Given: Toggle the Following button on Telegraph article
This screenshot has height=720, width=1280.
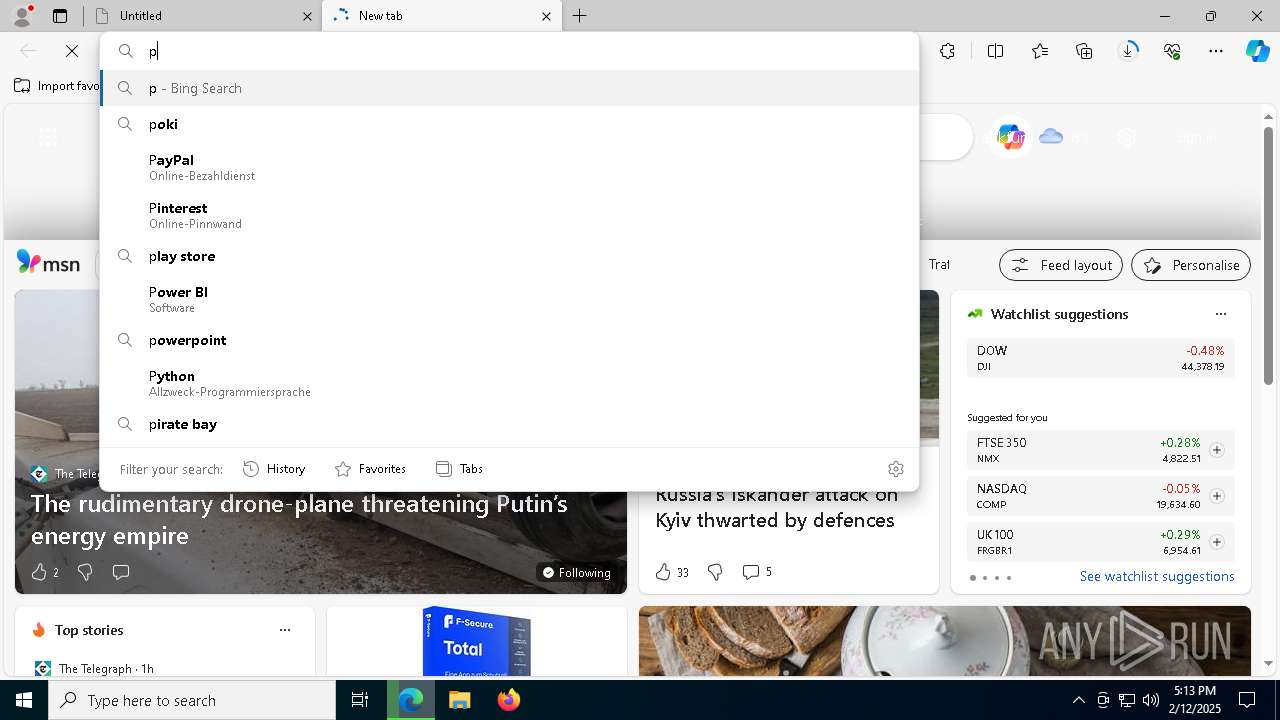Looking at the screenshot, I should (x=576, y=572).
